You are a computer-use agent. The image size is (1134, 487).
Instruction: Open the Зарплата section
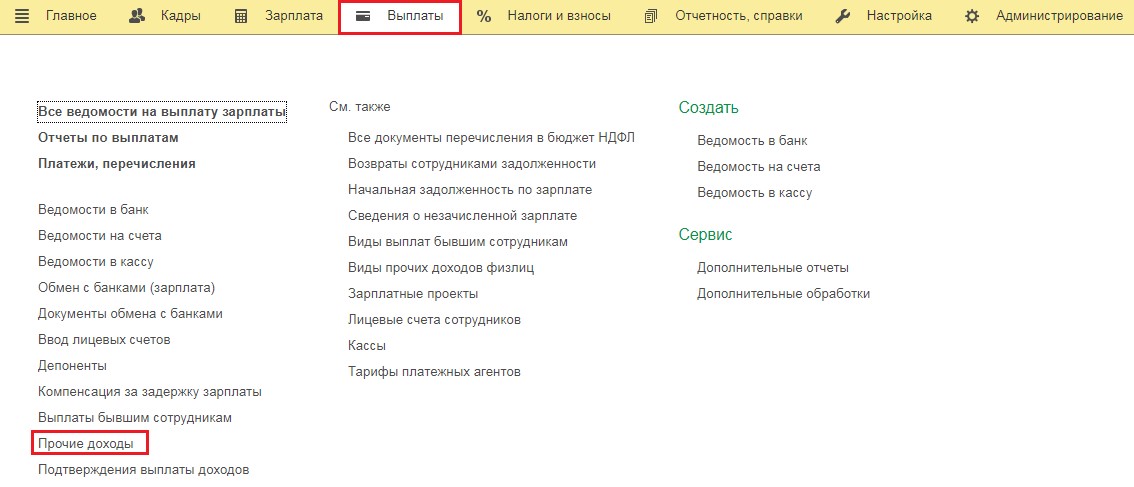(294, 16)
